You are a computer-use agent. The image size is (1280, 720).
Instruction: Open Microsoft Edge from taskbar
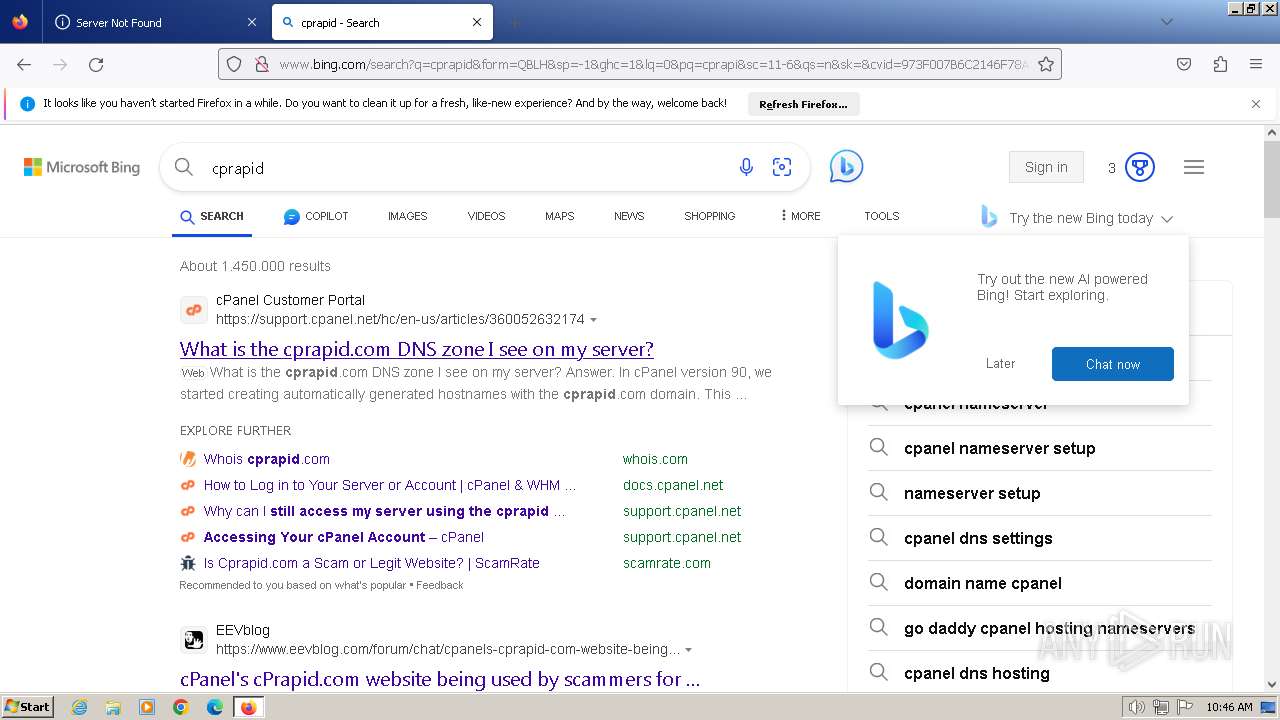(215, 707)
